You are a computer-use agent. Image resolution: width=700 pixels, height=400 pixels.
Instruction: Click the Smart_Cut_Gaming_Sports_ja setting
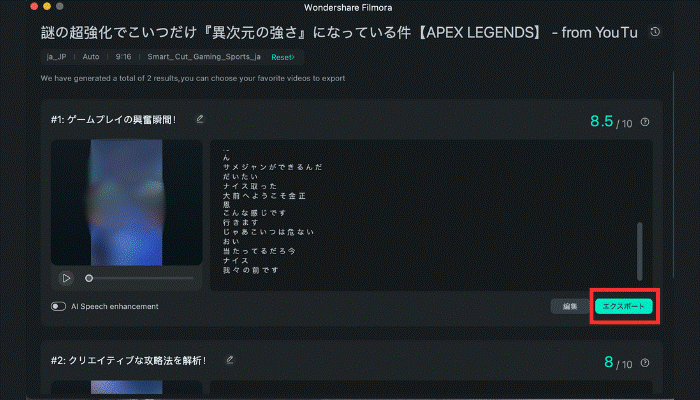(x=204, y=57)
